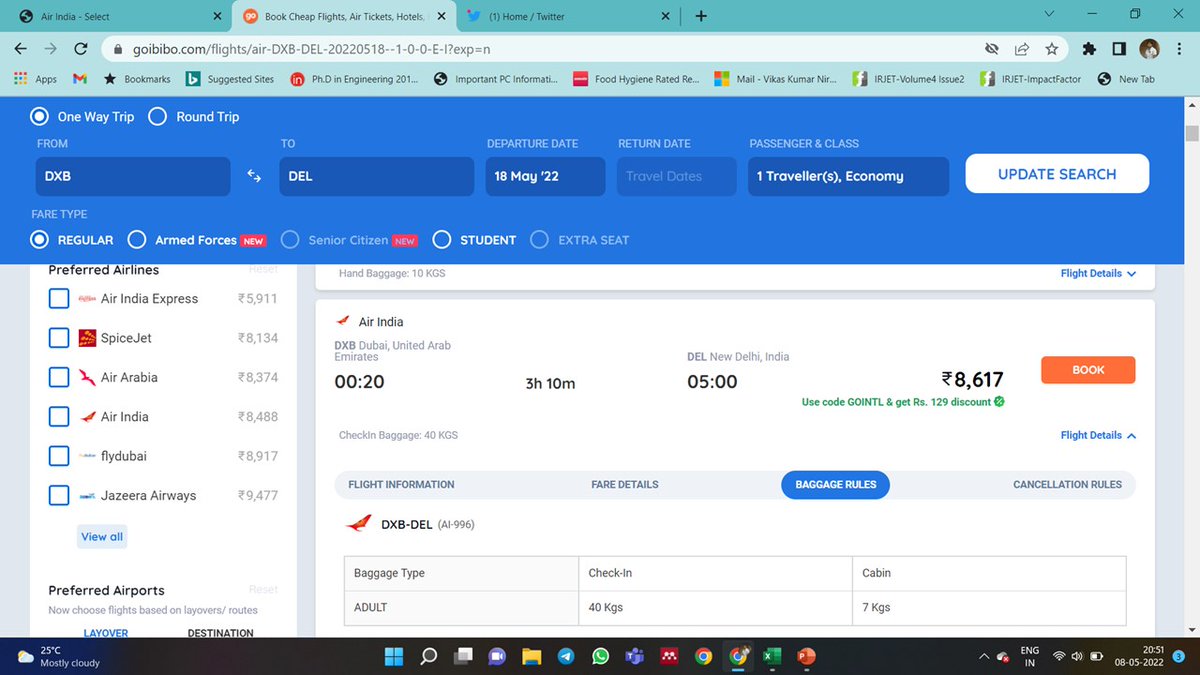Check the SpiceJet airline filter
1200x675 pixels.
(x=59, y=338)
